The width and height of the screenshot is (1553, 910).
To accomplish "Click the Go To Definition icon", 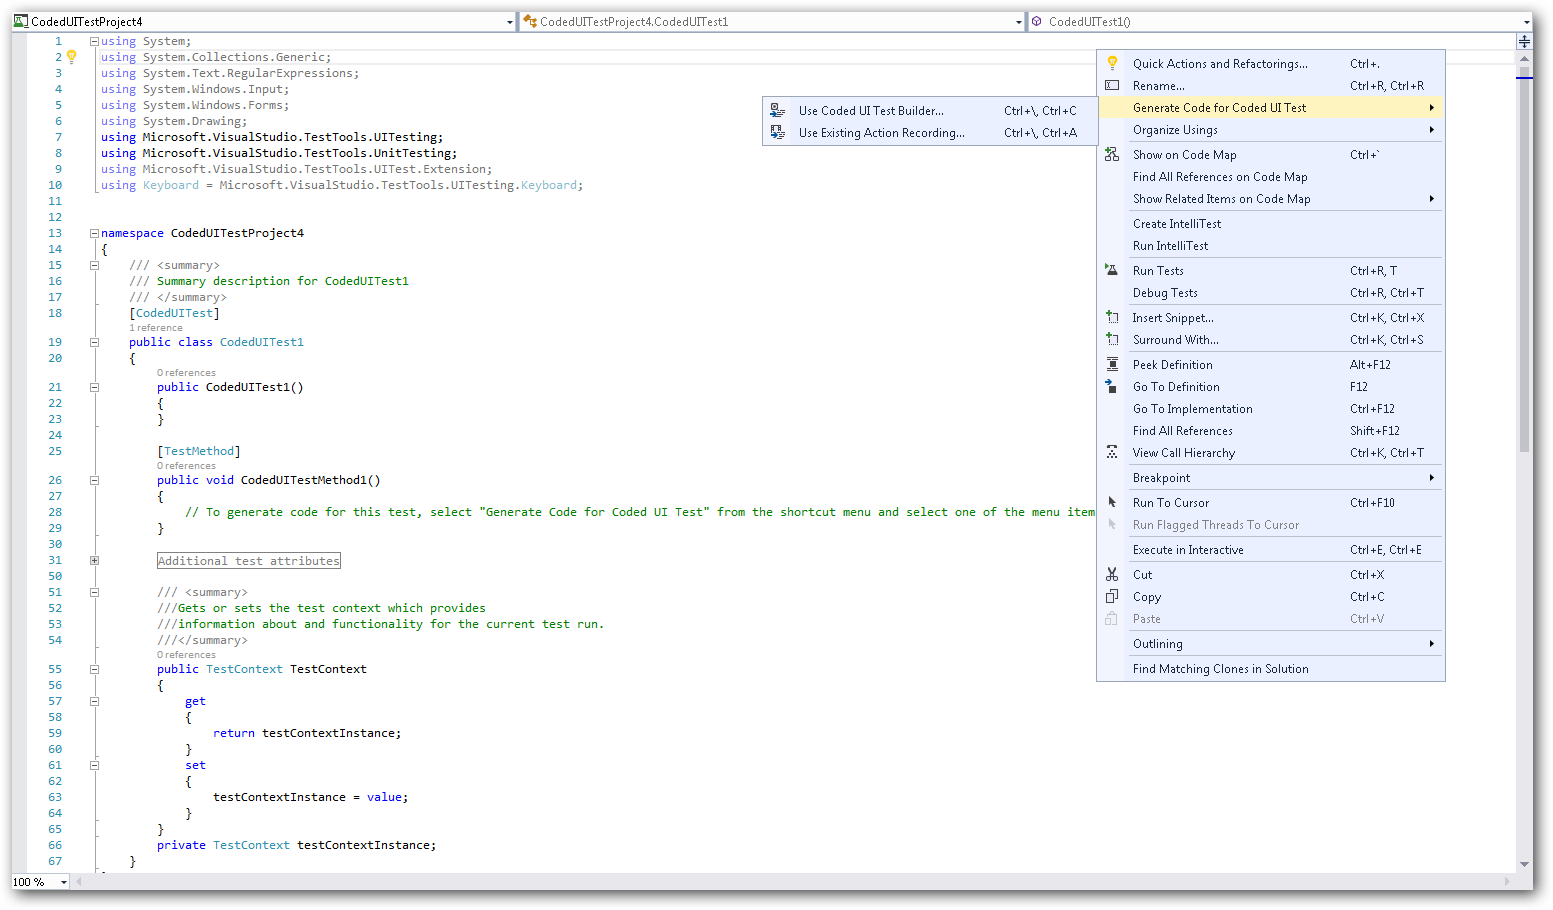I will click(1112, 386).
